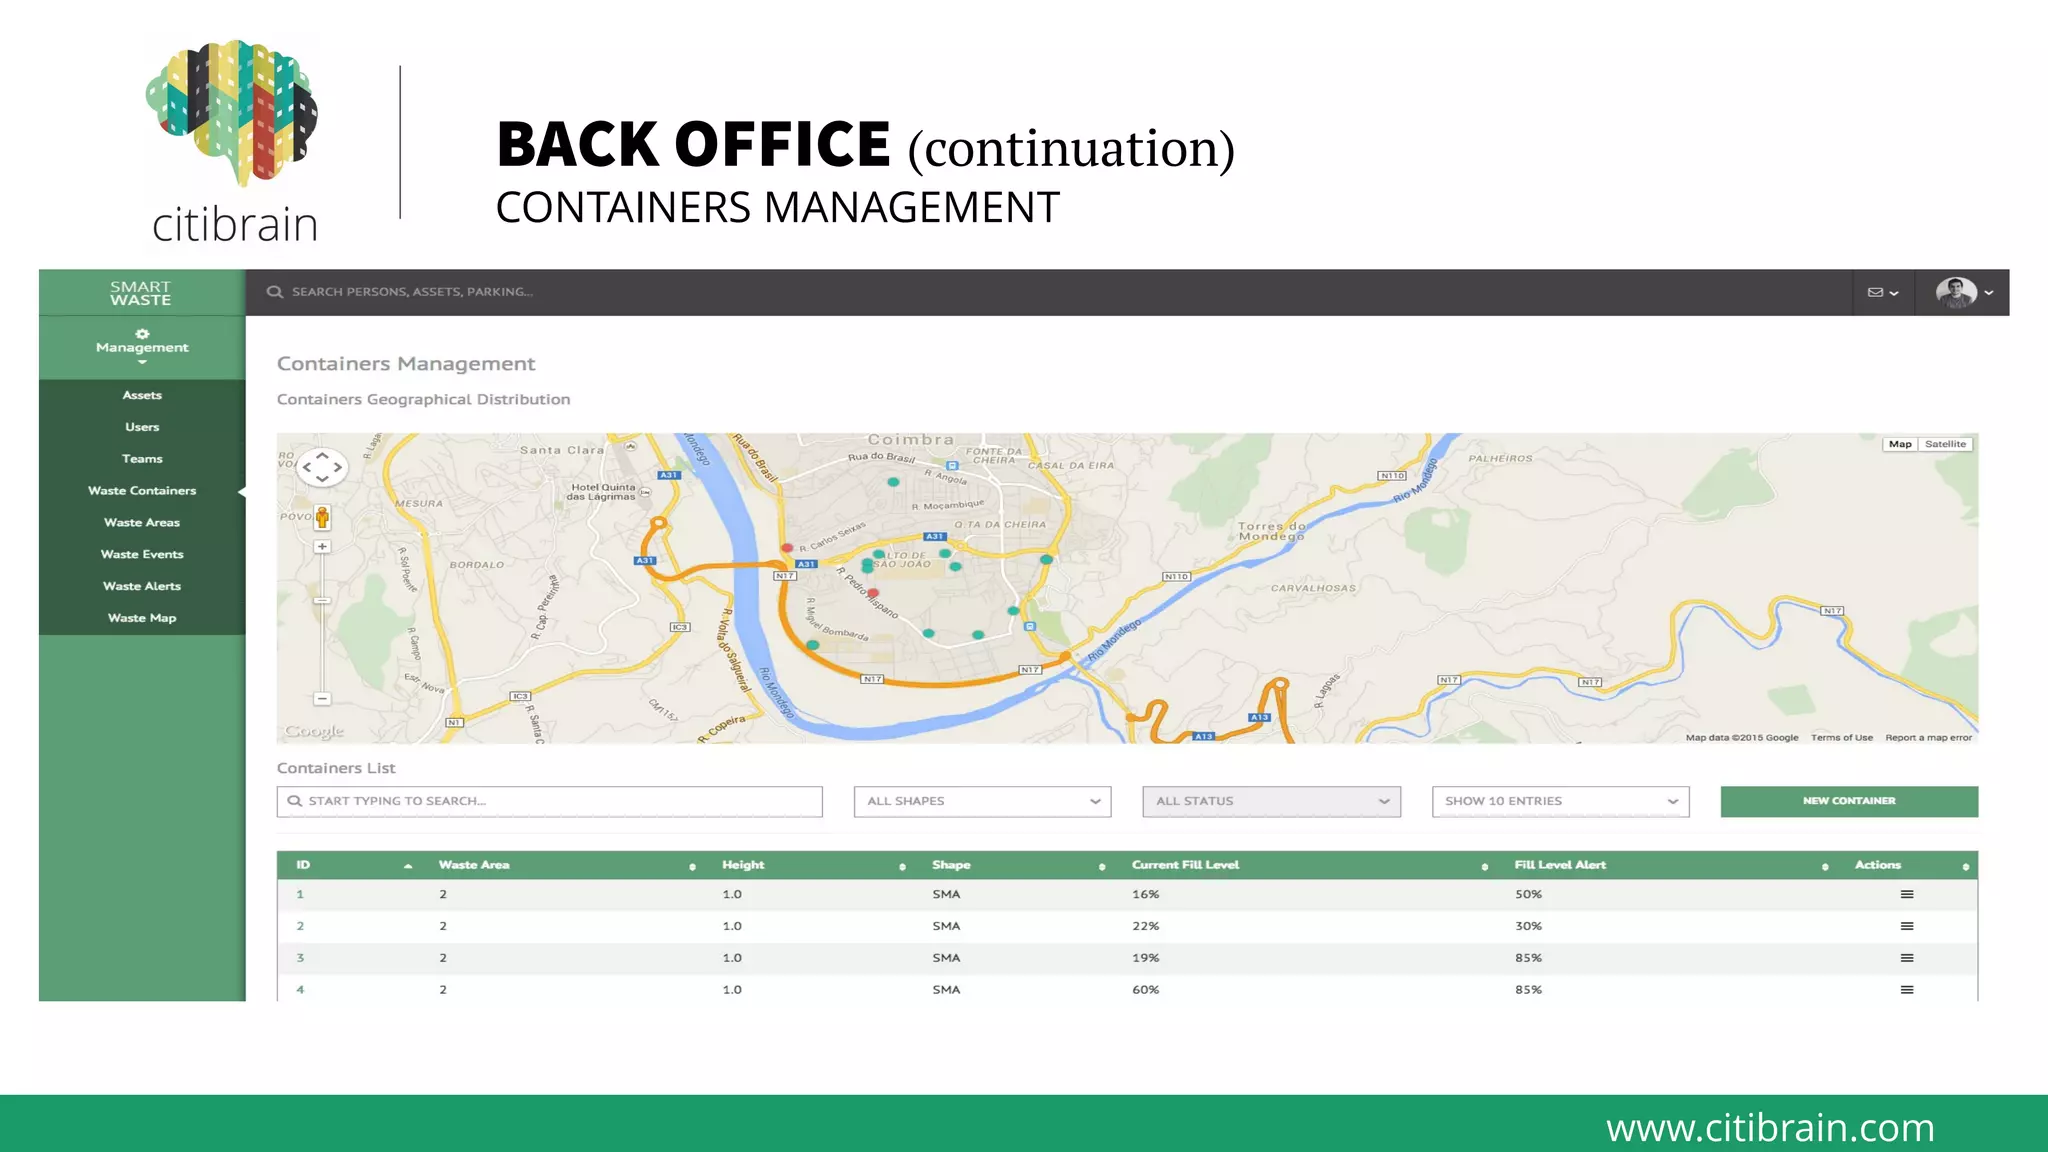The image size is (2048, 1152).
Task: Click the search icon in containers list filter
Action: [294, 801]
